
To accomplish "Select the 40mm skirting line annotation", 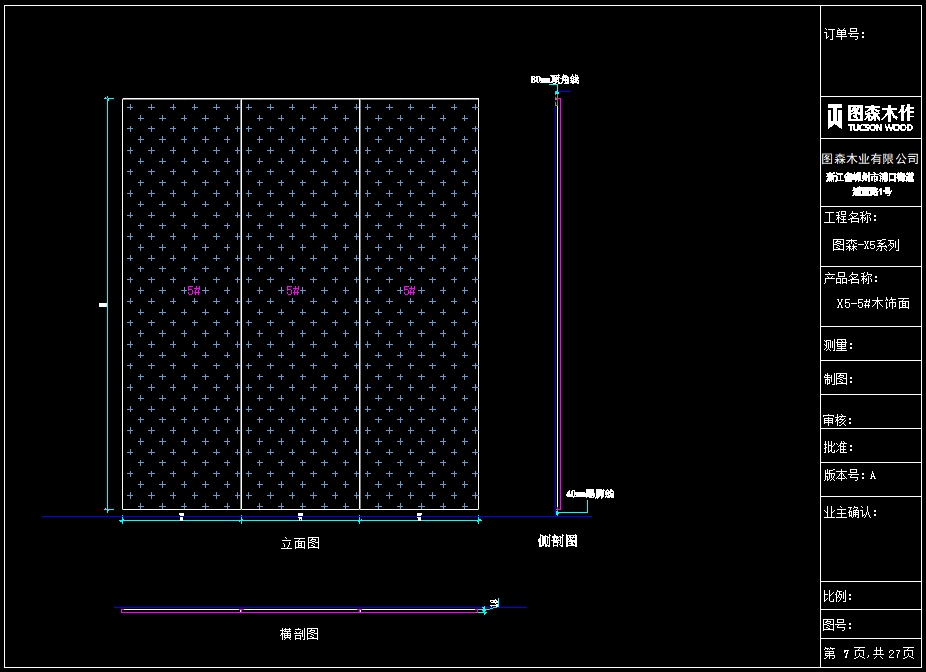I will coord(589,494).
